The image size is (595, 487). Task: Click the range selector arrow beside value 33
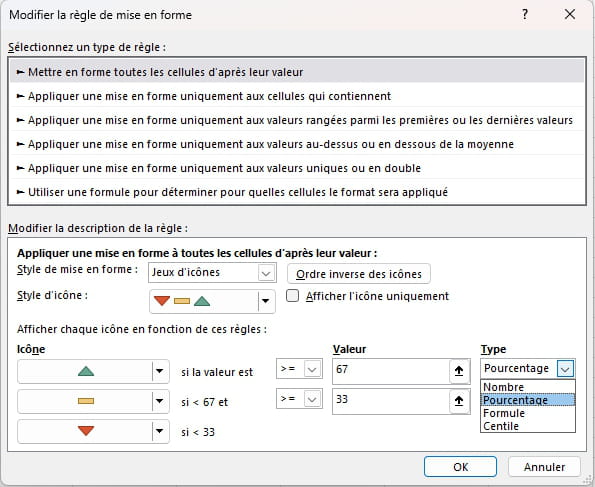pos(459,401)
